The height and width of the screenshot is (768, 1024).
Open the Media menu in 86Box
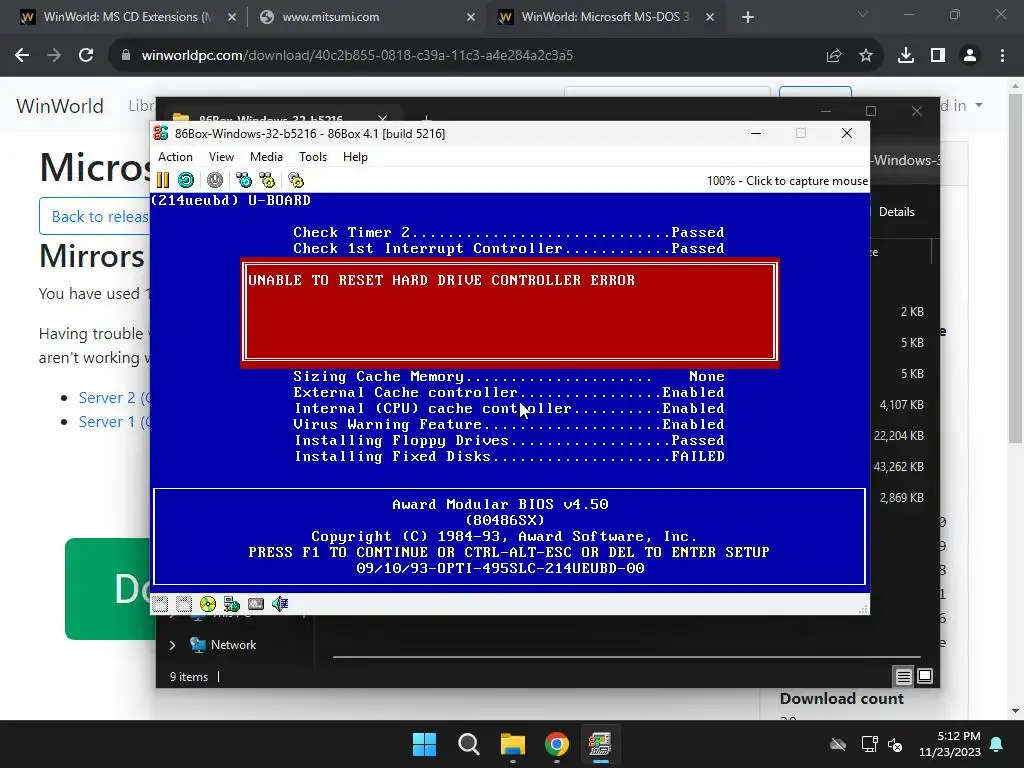pos(266,157)
